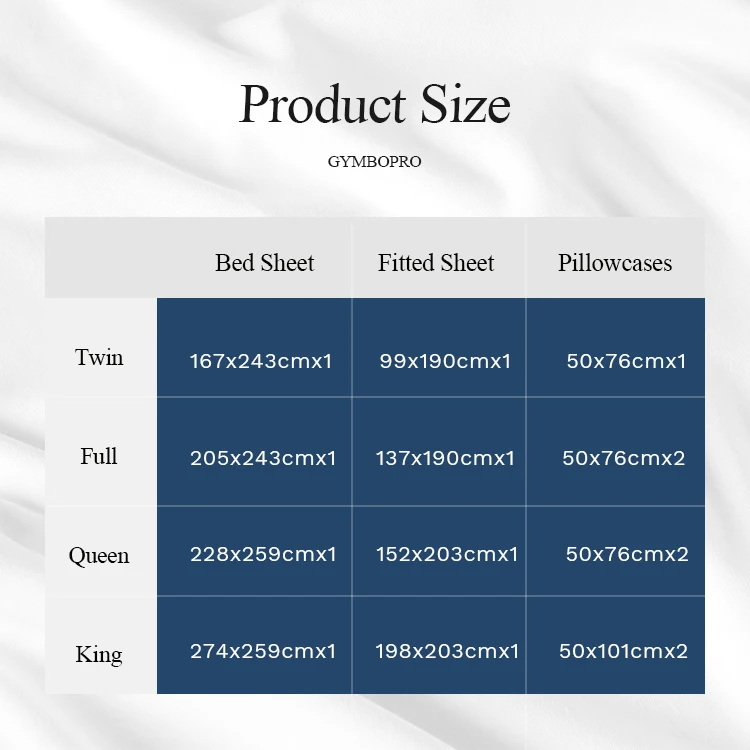
Task: Click Twin bed sheet size 167x243cmx1
Action: tap(261, 361)
